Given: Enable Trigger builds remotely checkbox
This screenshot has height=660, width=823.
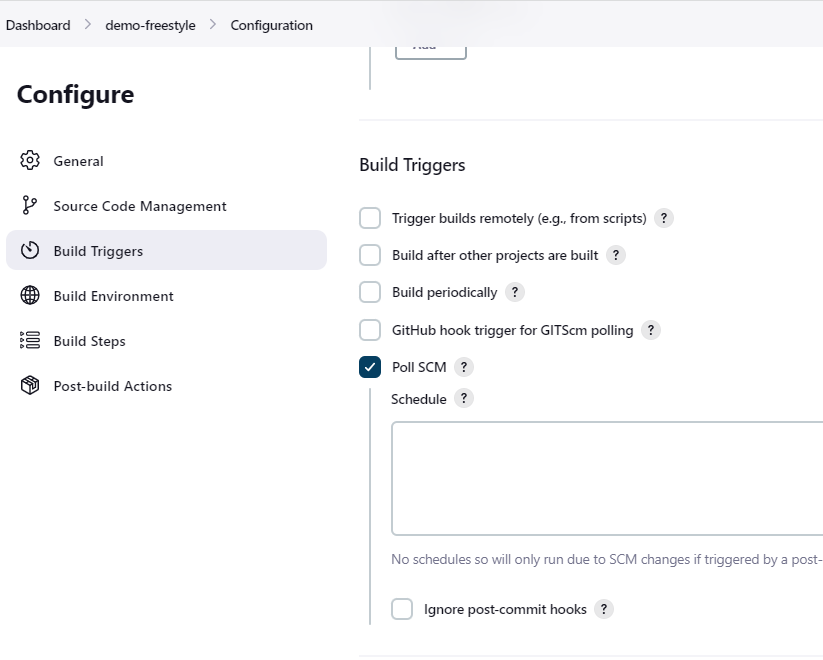Looking at the screenshot, I should pyautogui.click(x=370, y=218).
